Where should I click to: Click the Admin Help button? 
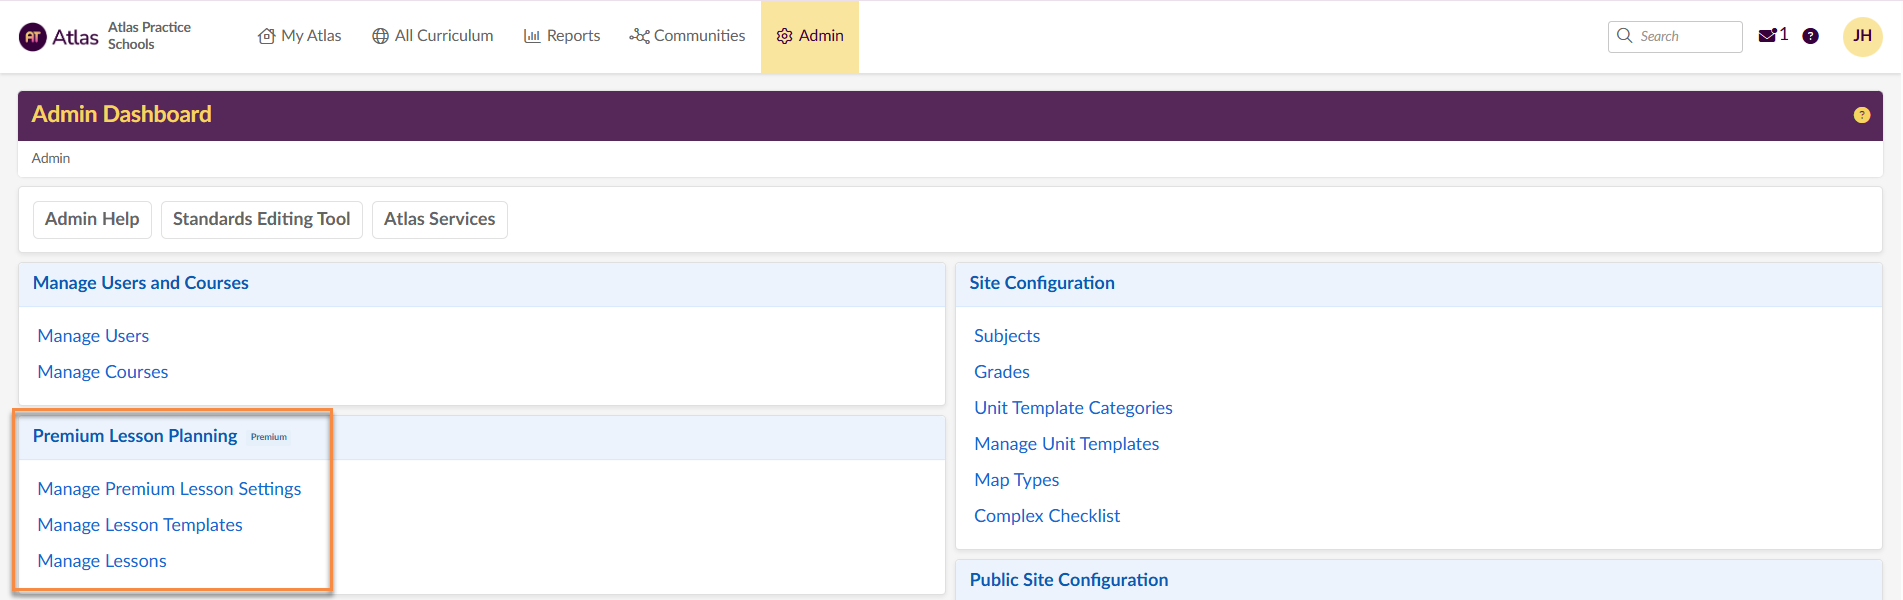tap(92, 219)
